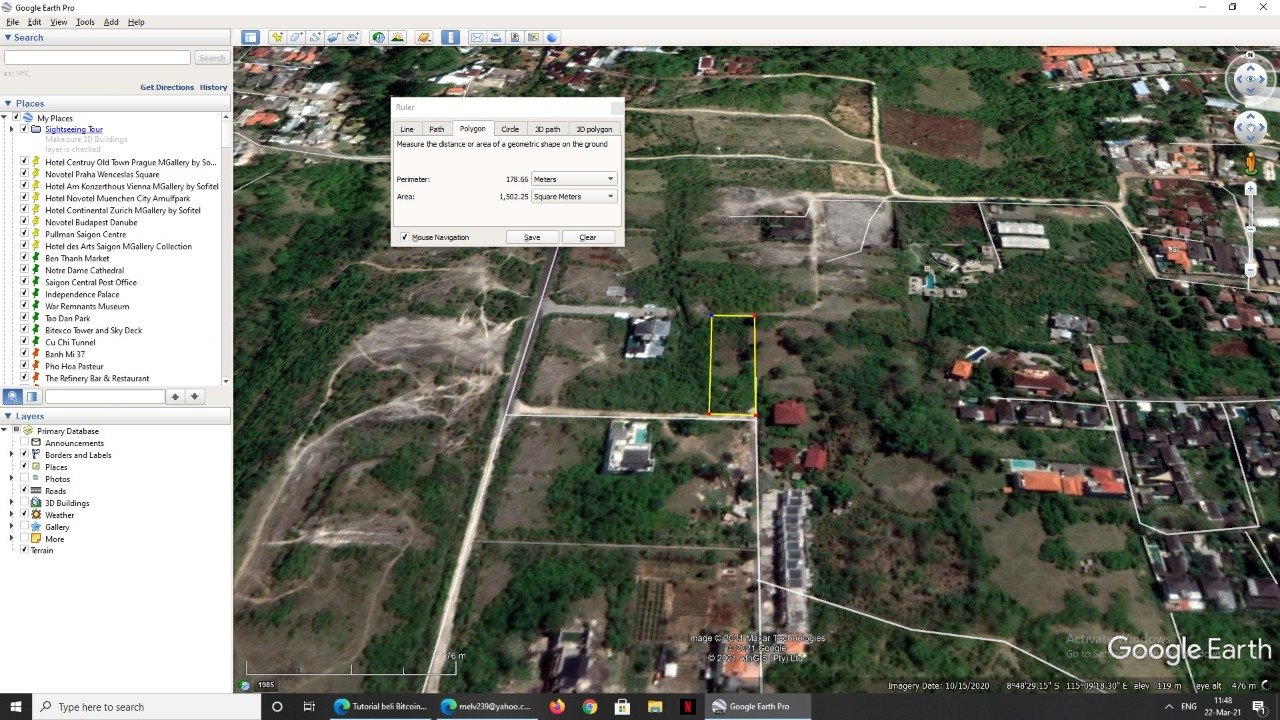Viewport: 1280px width, 720px height.
Task: Click the Email toolbar icon
Action: (477, 38)
